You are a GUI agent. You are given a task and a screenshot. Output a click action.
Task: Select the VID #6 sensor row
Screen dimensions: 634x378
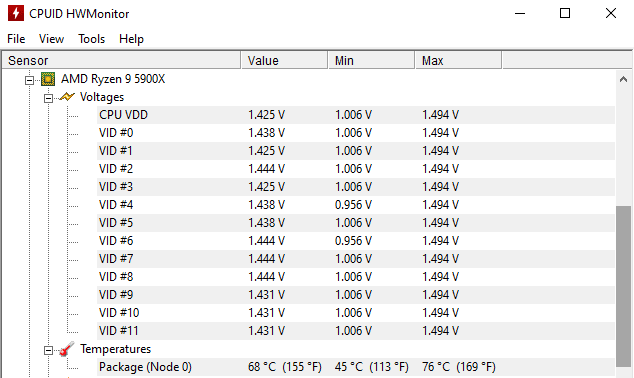coord(356,241)
